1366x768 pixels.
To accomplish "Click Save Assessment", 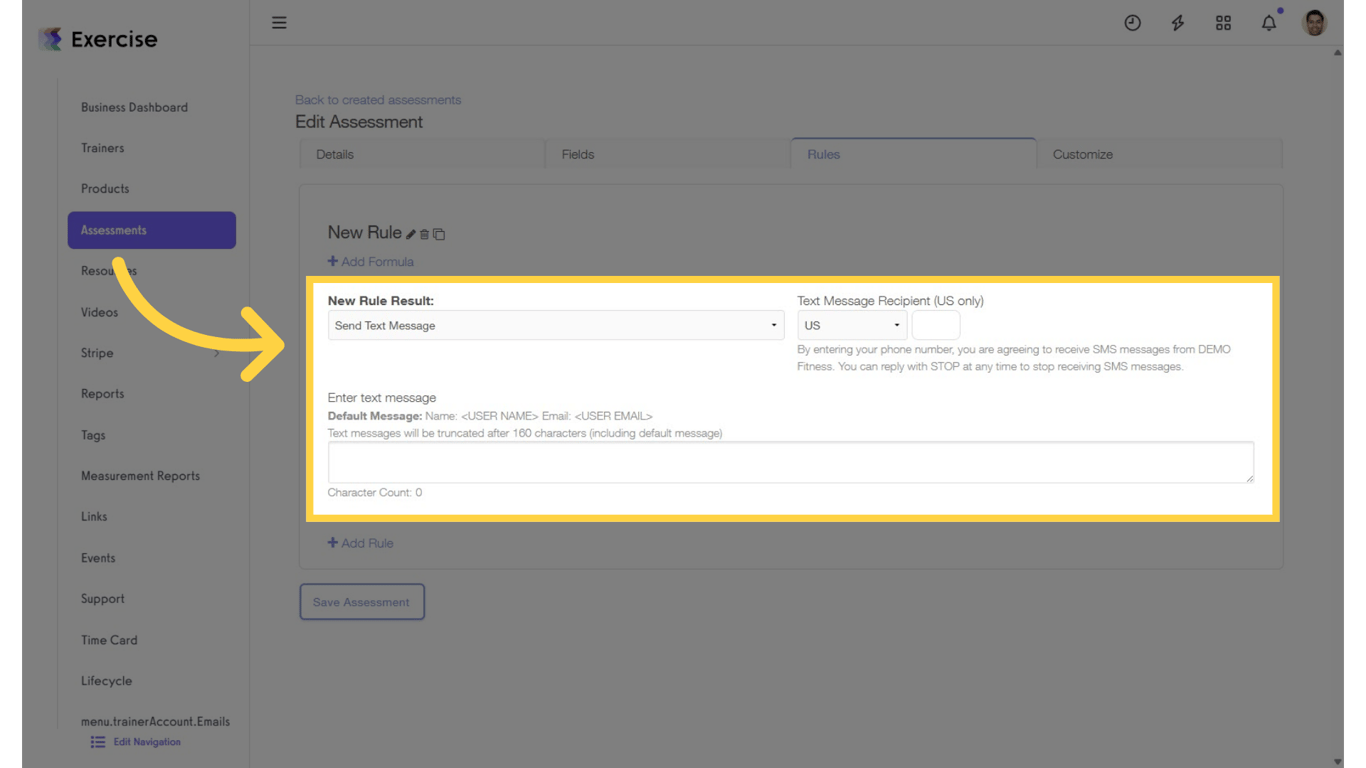I will 362,601.
